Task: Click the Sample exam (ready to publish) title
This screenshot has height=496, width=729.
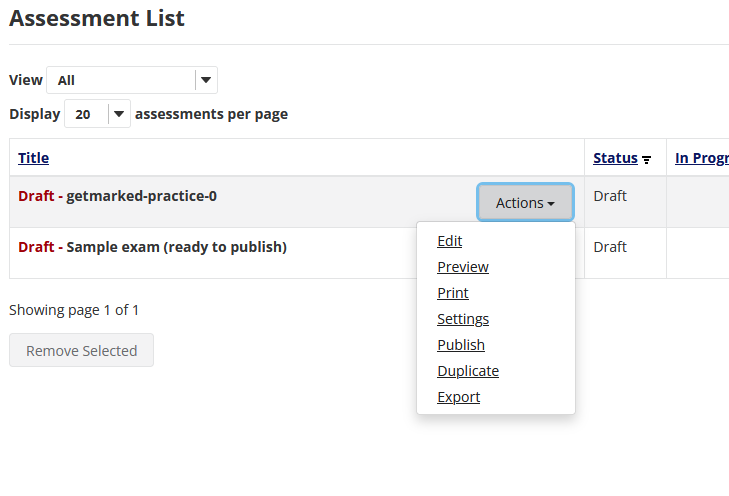Action: click(x=176, y=247)
